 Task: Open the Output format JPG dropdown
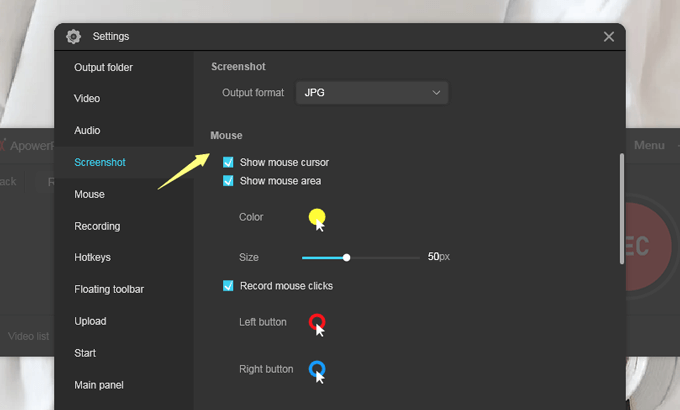(x=372, y=93)
